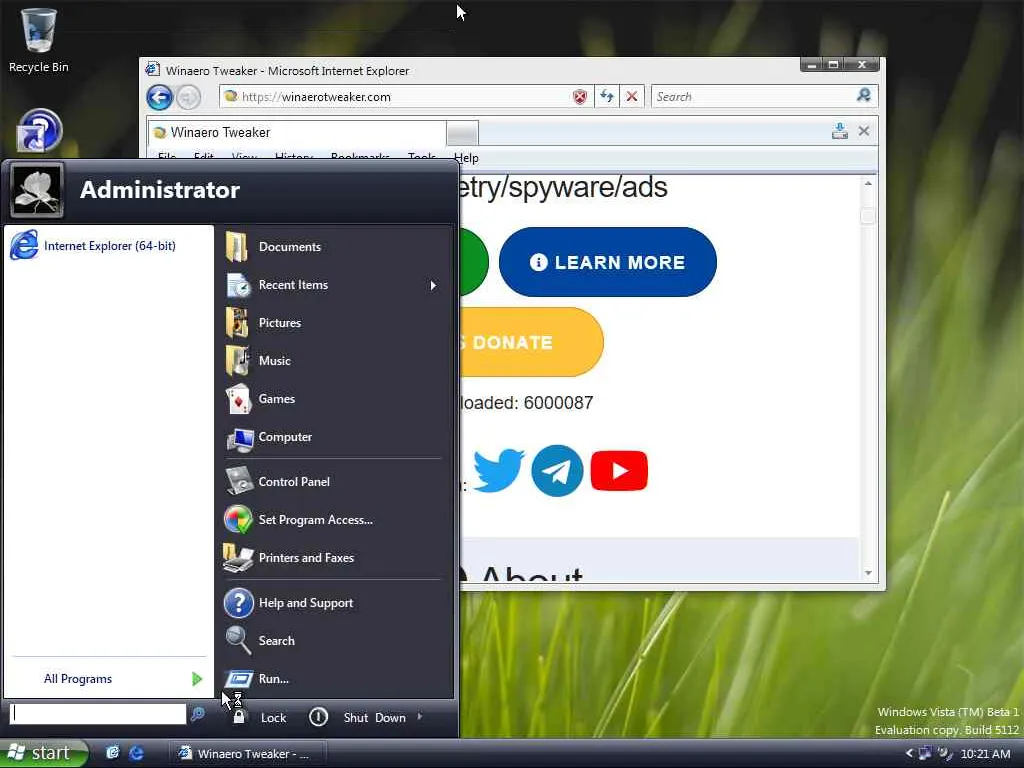Close the current tab with X icon

(863, 131)
